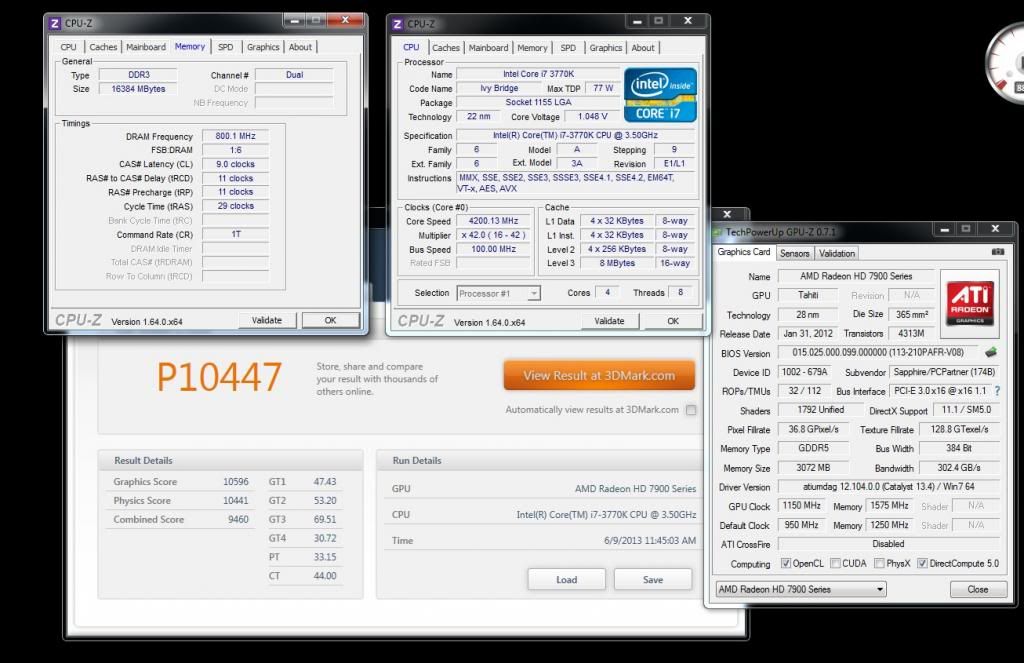Image resolution: width=1024 pixels, height=663 pixels.
Task: Click the ATI Radeon logo in GPU-Z
Action: 969,300
